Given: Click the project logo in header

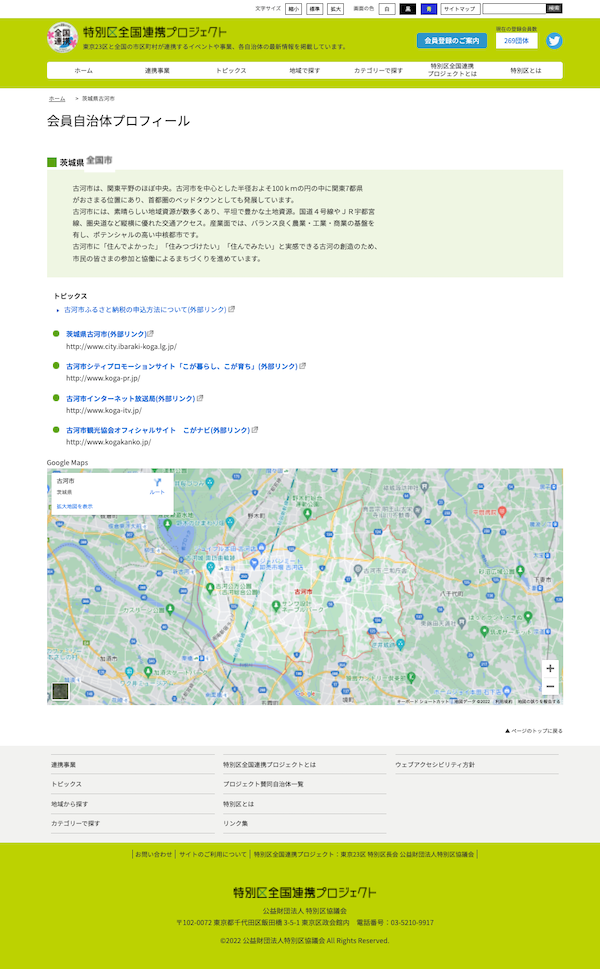Looking at the screenshot, I should click(x=62, y=39).
